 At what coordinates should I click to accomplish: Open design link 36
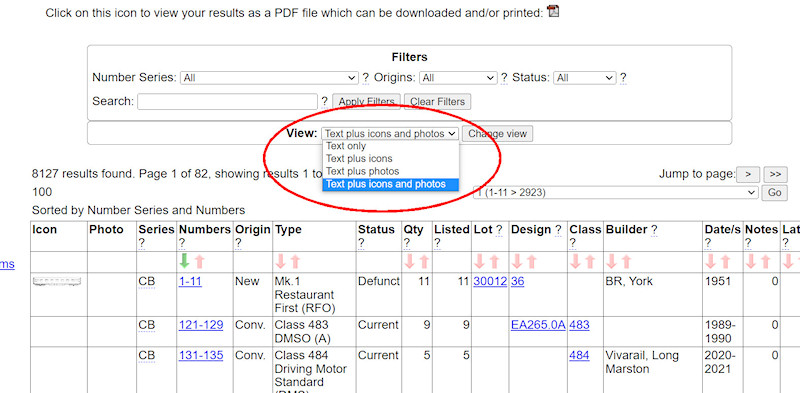517,281
